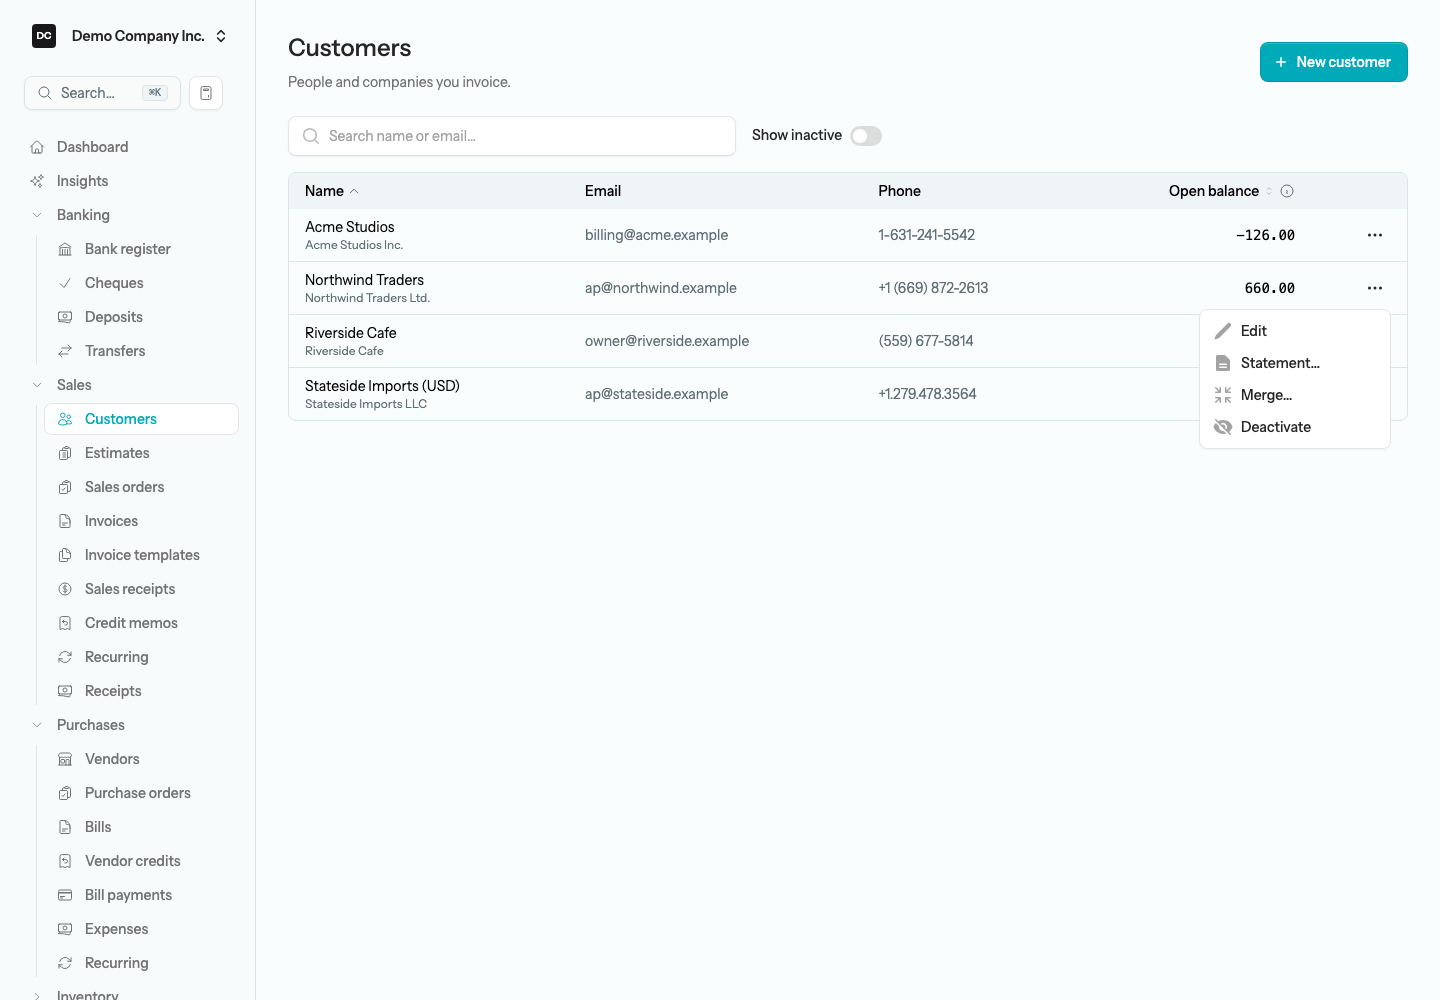The image size is (1440, 1000).
Task: Collapse the Banking section
Action: coord(37,215)
